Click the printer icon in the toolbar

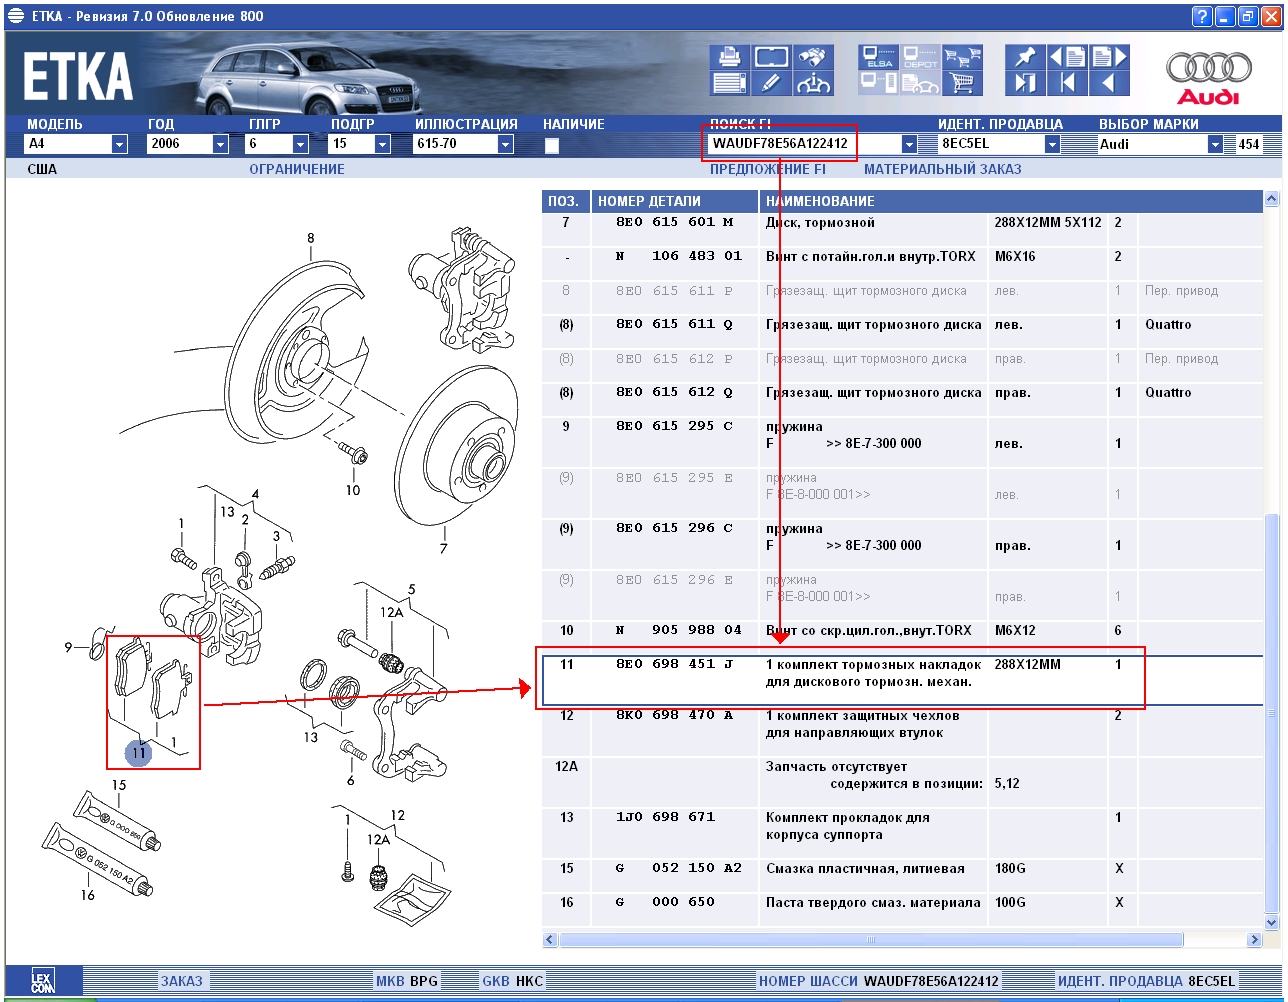730,57
